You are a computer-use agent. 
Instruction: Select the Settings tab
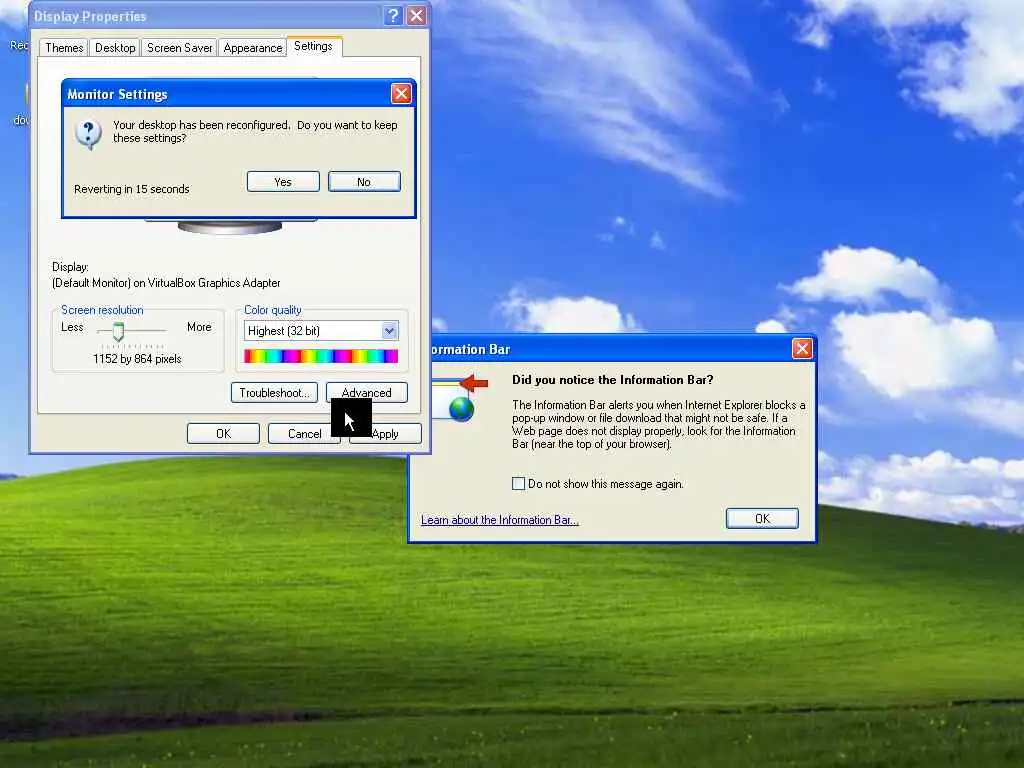click(313, 46)
